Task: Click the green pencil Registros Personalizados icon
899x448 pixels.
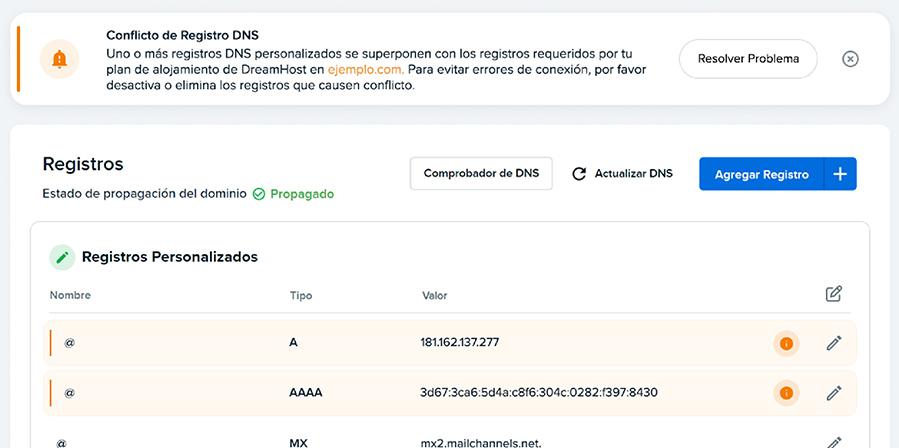Action: (63, 257)
